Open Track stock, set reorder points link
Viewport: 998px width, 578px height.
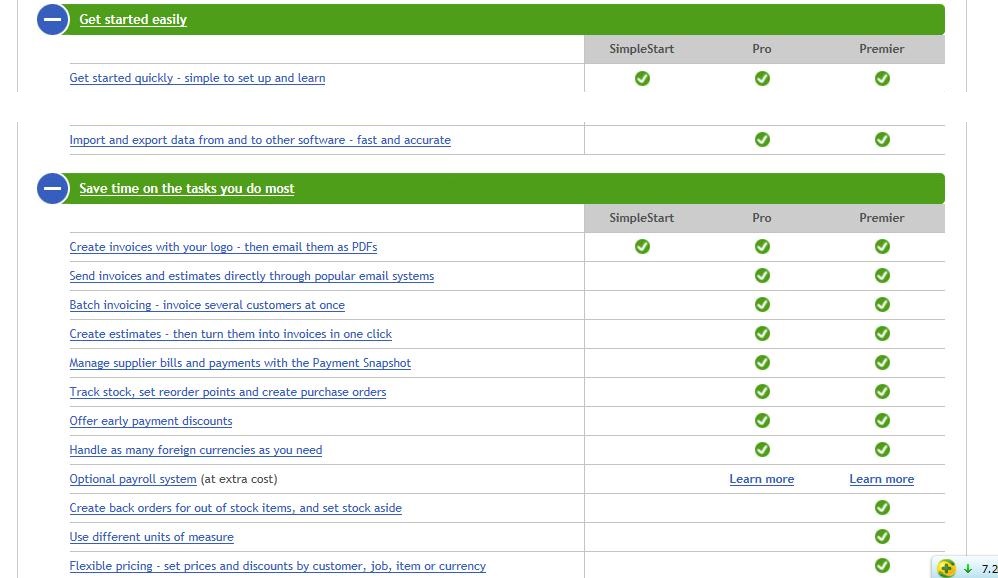pos(228,392)
